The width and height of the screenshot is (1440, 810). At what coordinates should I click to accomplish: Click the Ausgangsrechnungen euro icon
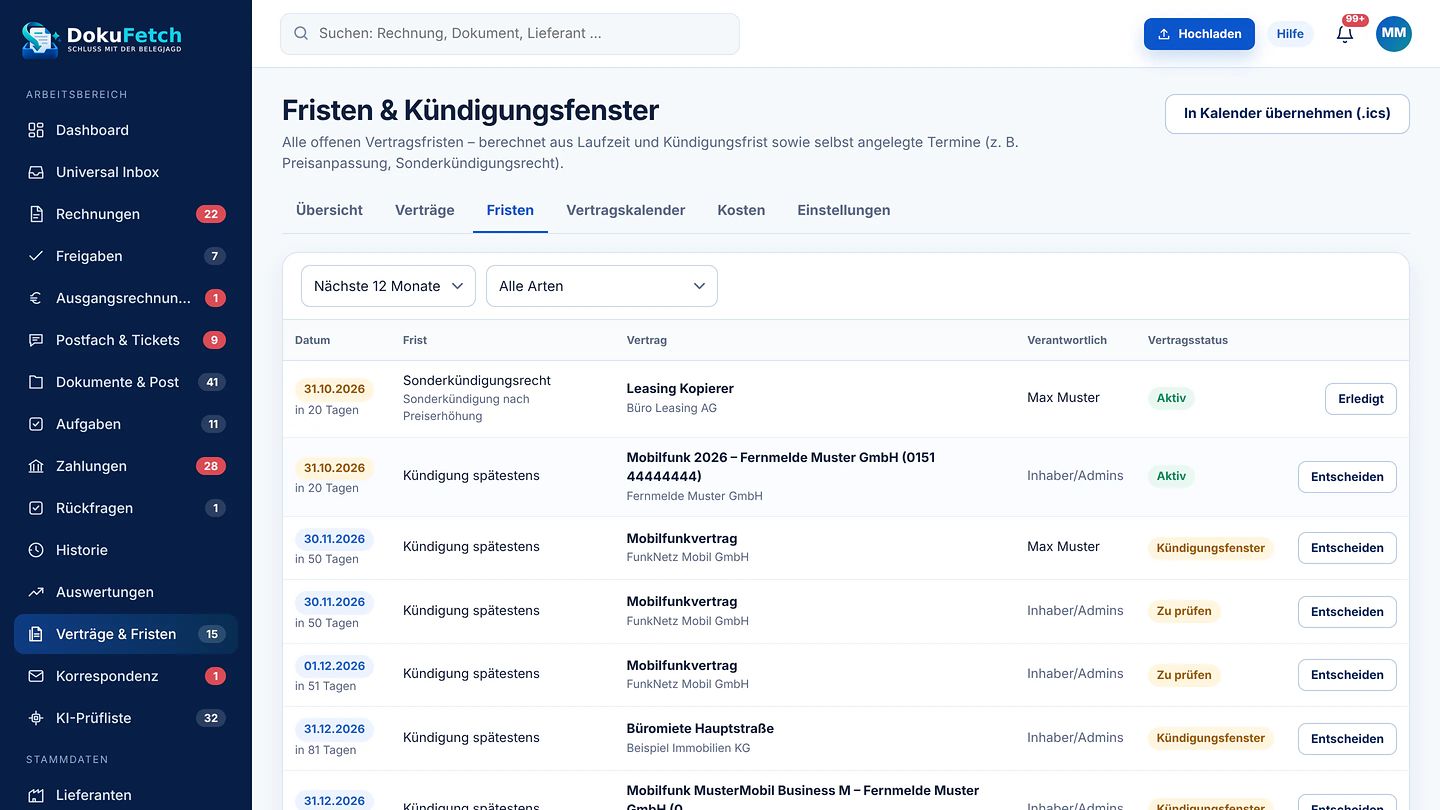pyautogui.click(x=36, y=298)
